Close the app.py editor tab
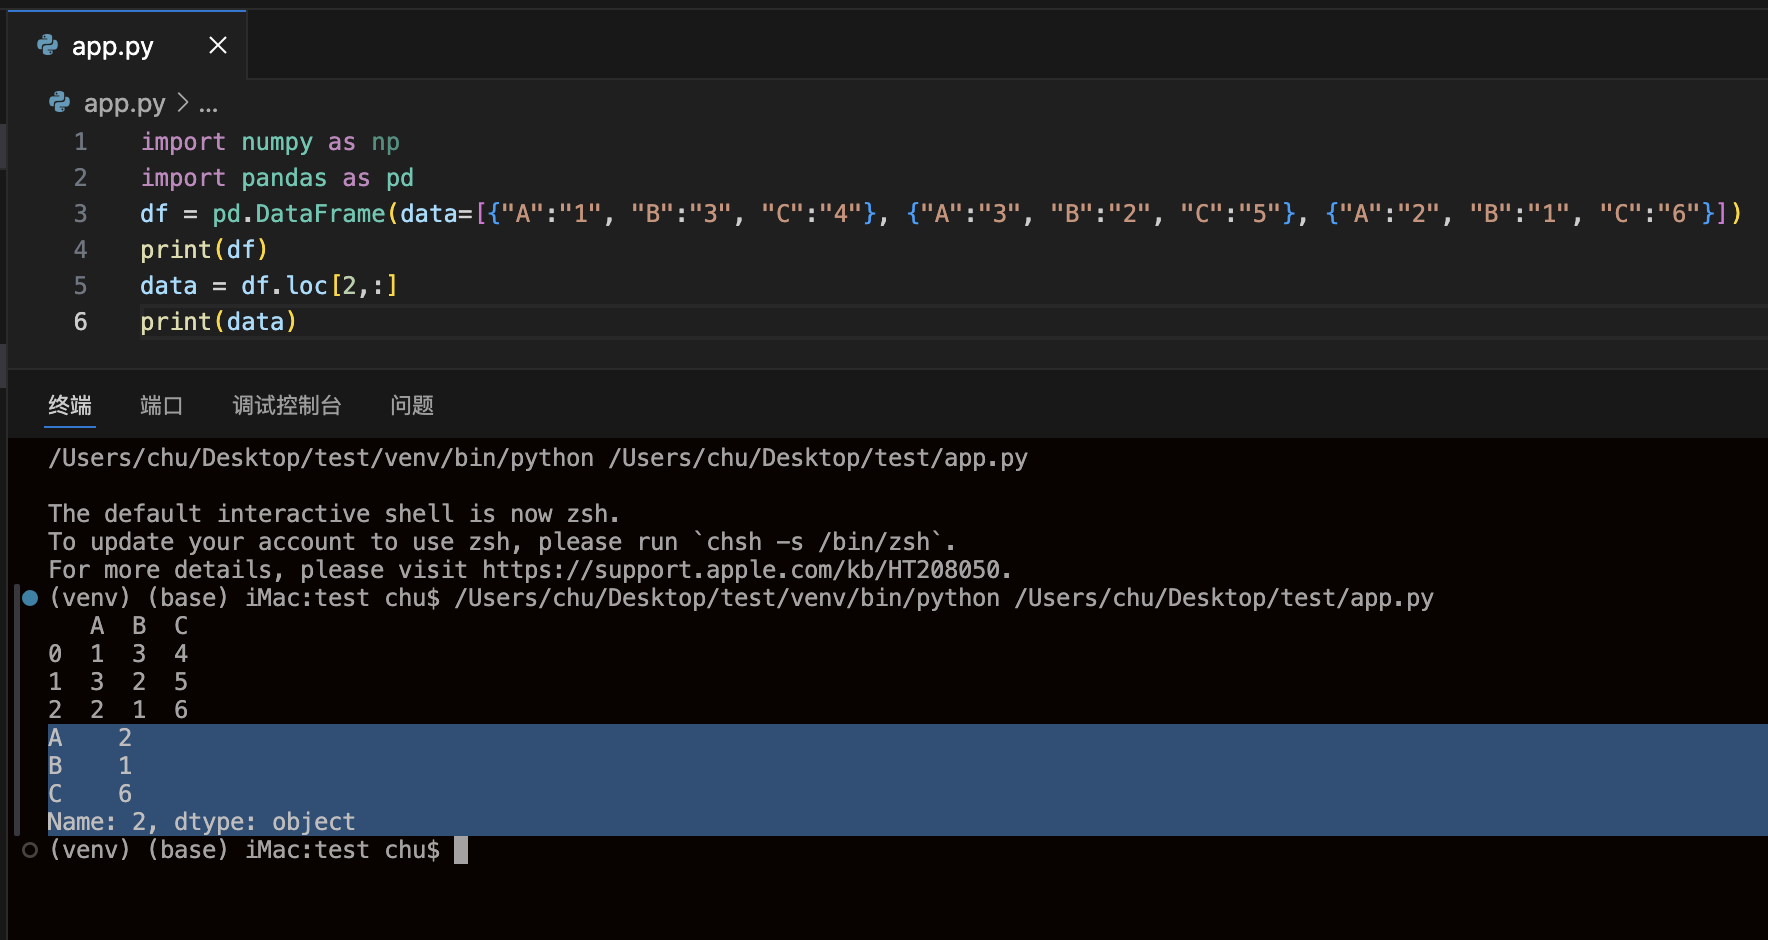Image resolution: width=1768 pixels, height=940 pixels. click(218, 45)
